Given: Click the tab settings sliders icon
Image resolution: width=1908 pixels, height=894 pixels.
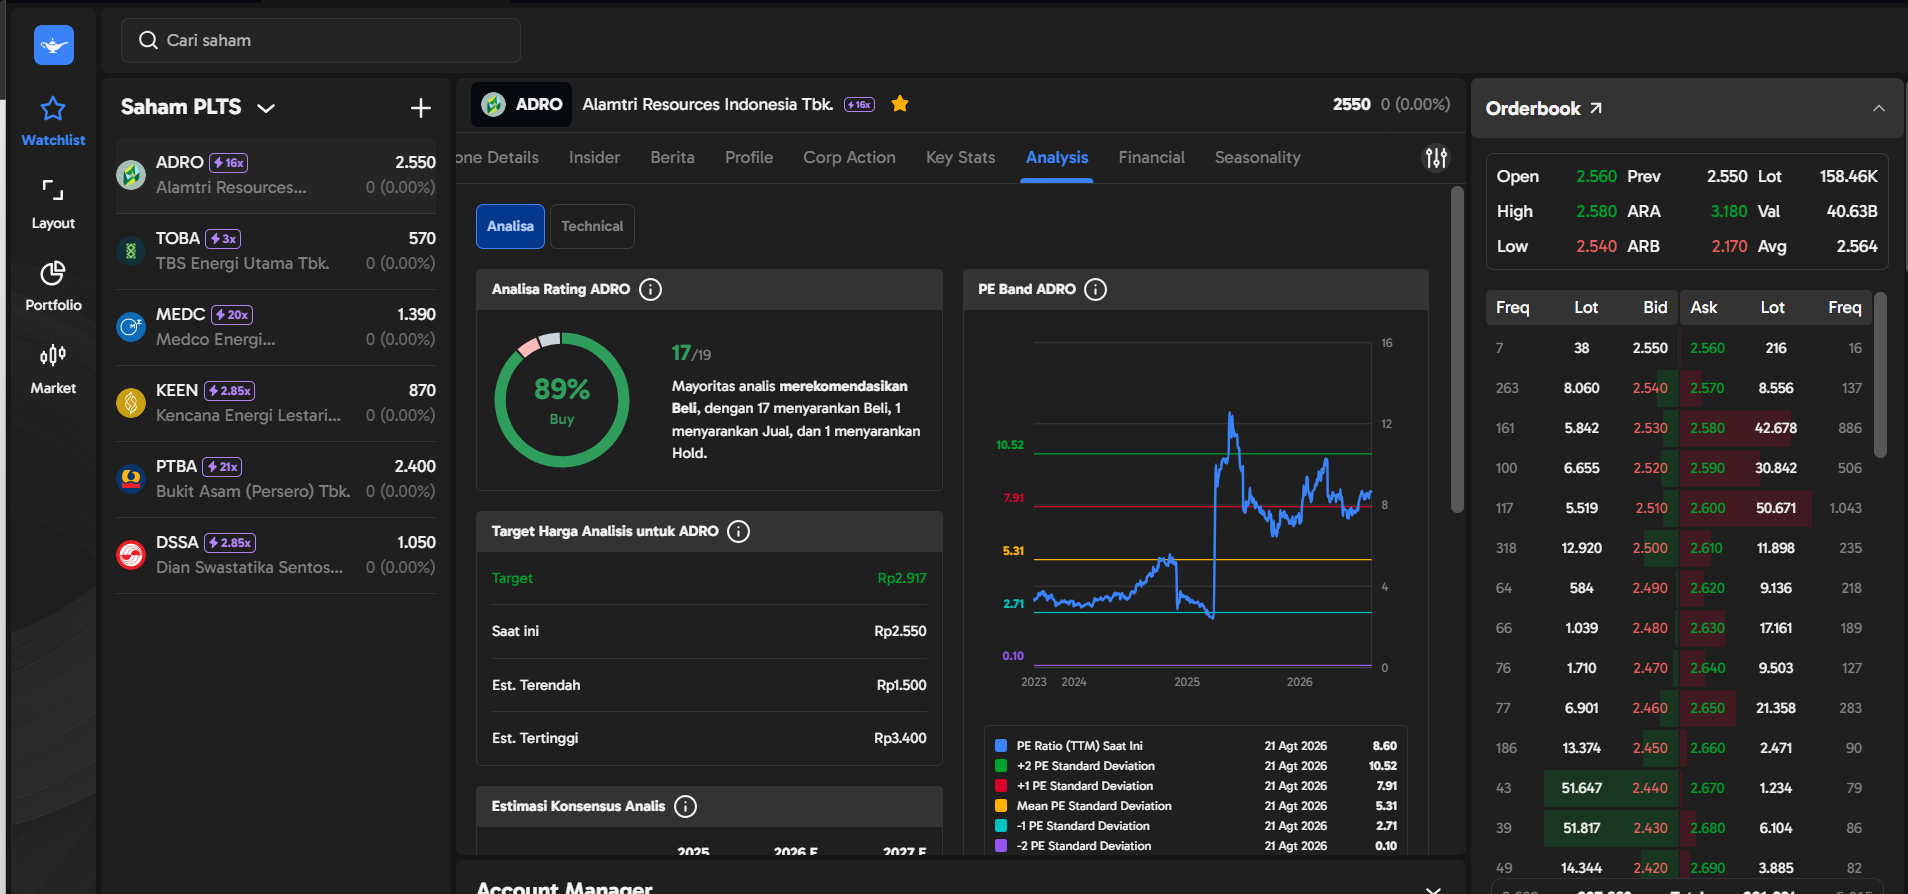Looking at the screenshot, I should [x=1436, y=158].
